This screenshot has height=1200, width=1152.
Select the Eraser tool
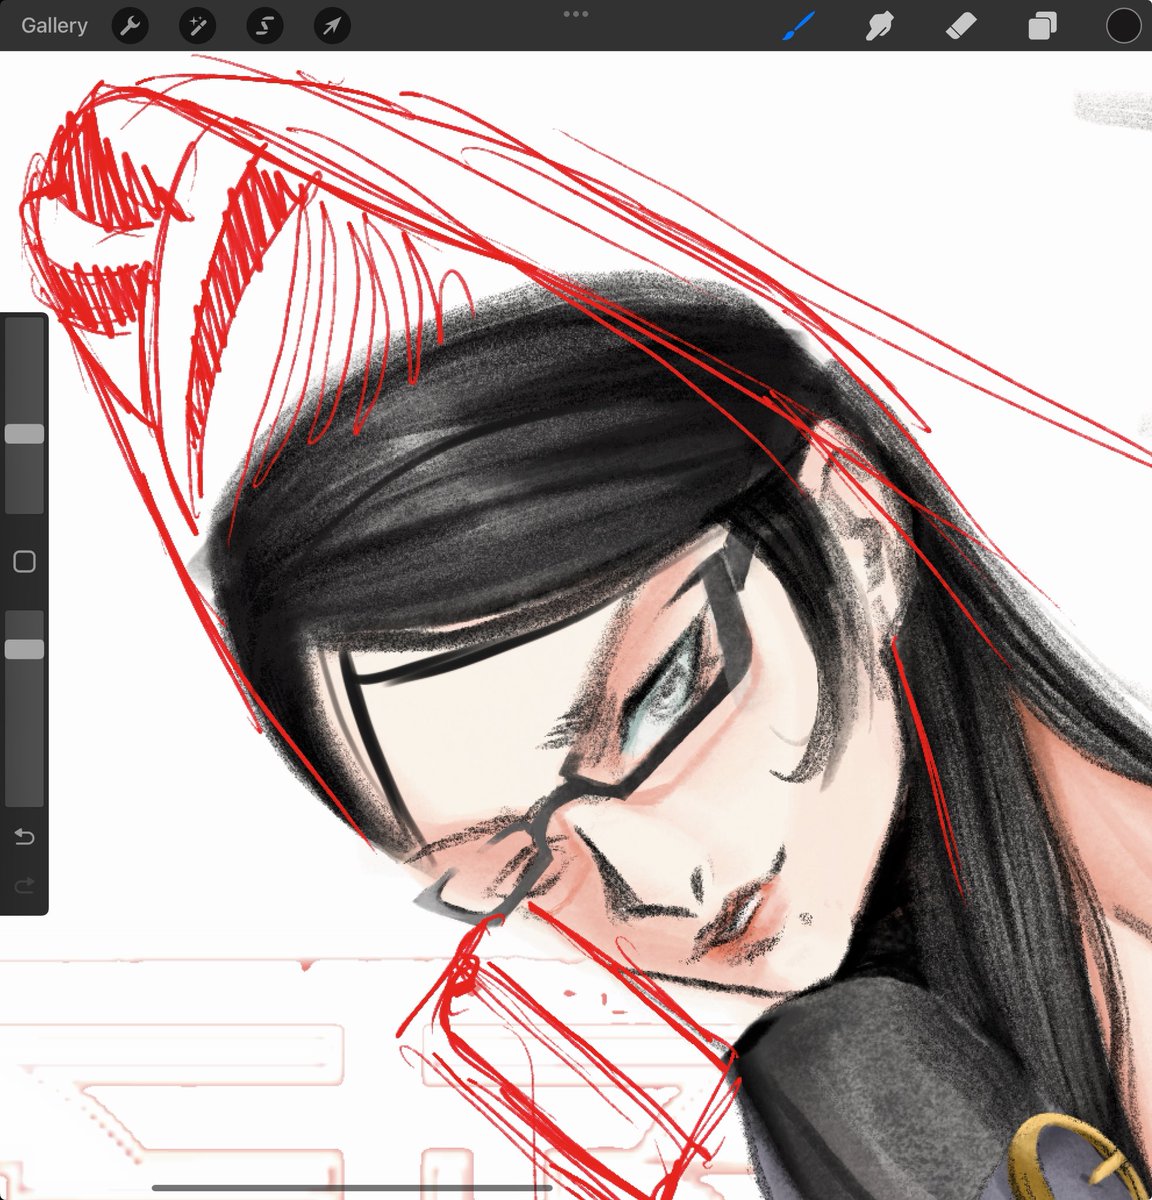[x=960, y=26]
